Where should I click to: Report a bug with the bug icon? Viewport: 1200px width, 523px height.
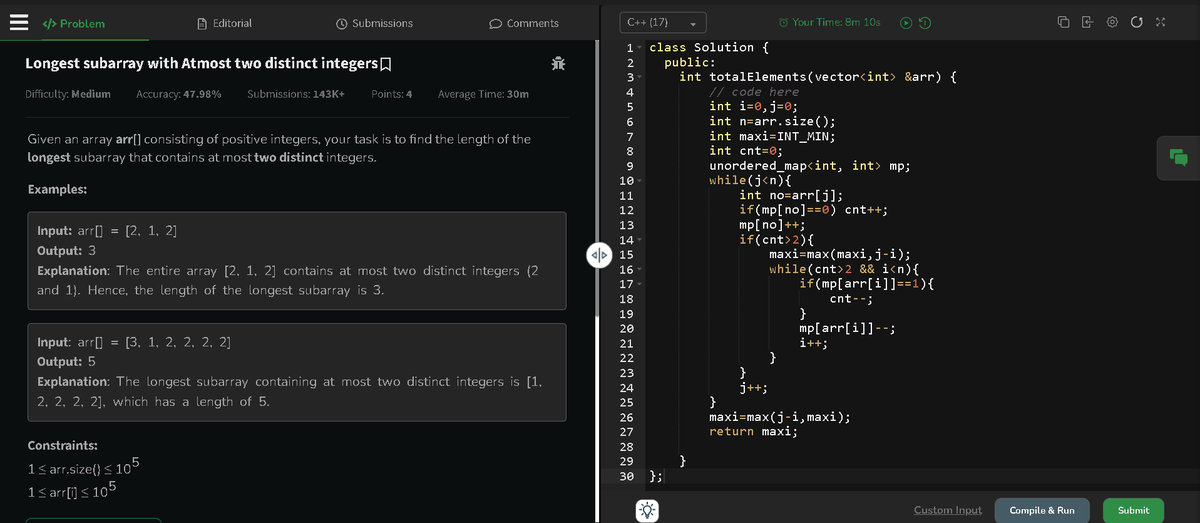[x=558, y=64]
